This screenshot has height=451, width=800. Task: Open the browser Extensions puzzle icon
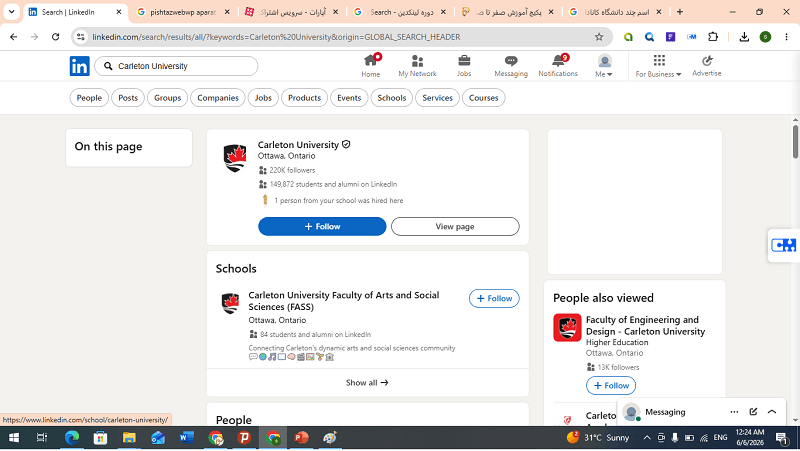(713, 37)
